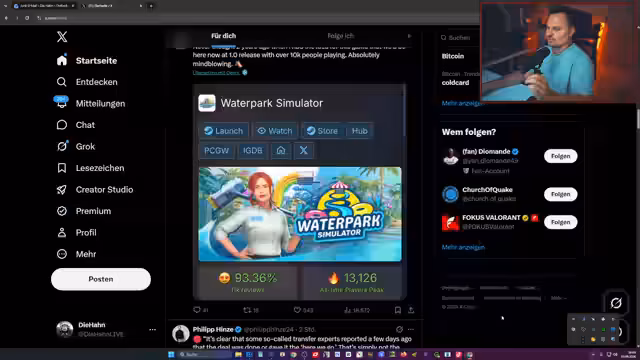This screenshot has width=640, height=360.
Task: Switch to the Folge ich tab
Action: 340,36
